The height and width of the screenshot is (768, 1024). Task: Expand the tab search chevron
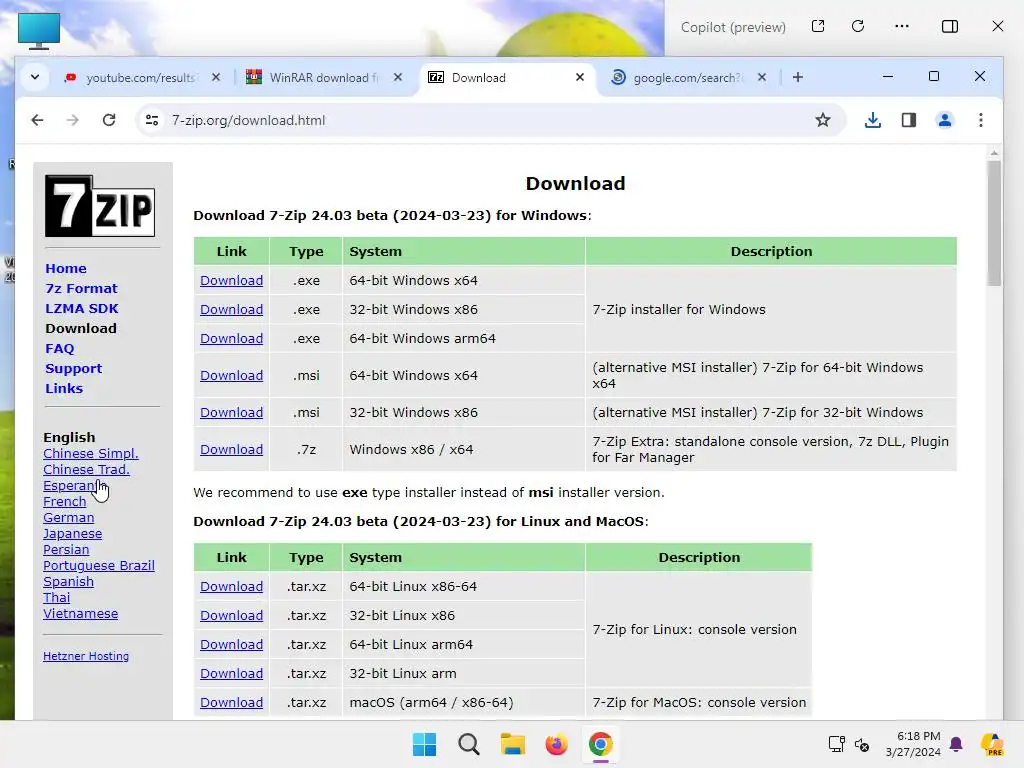click(35, 77)
